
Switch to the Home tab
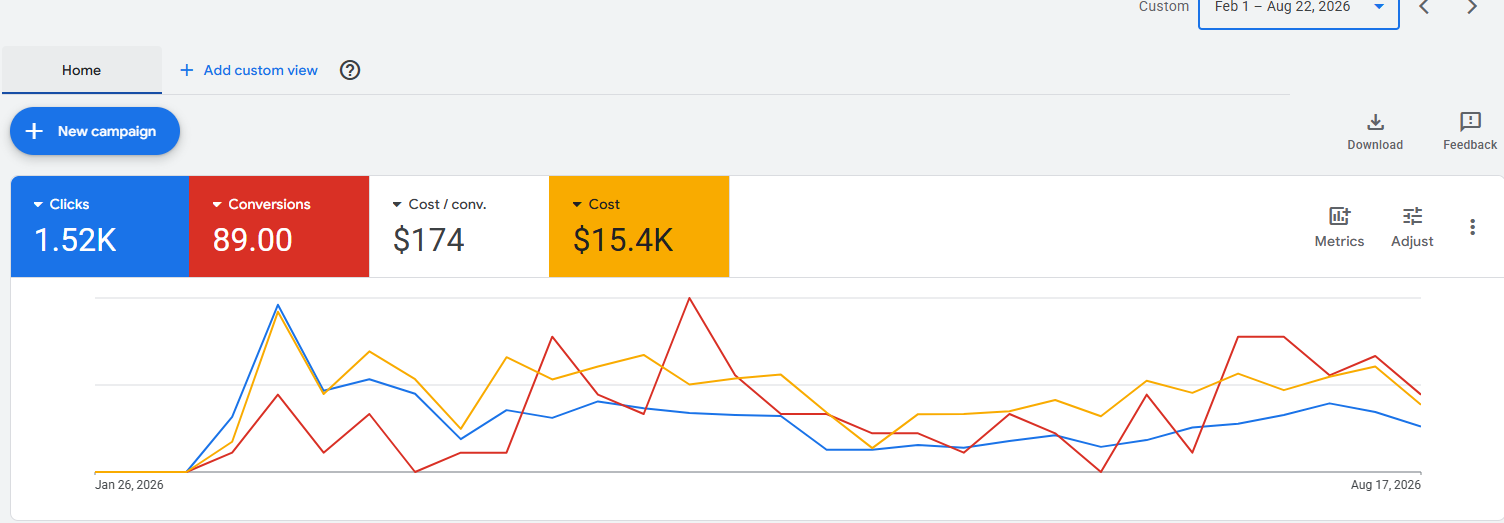pyautogui.click(x=81, y=70)
